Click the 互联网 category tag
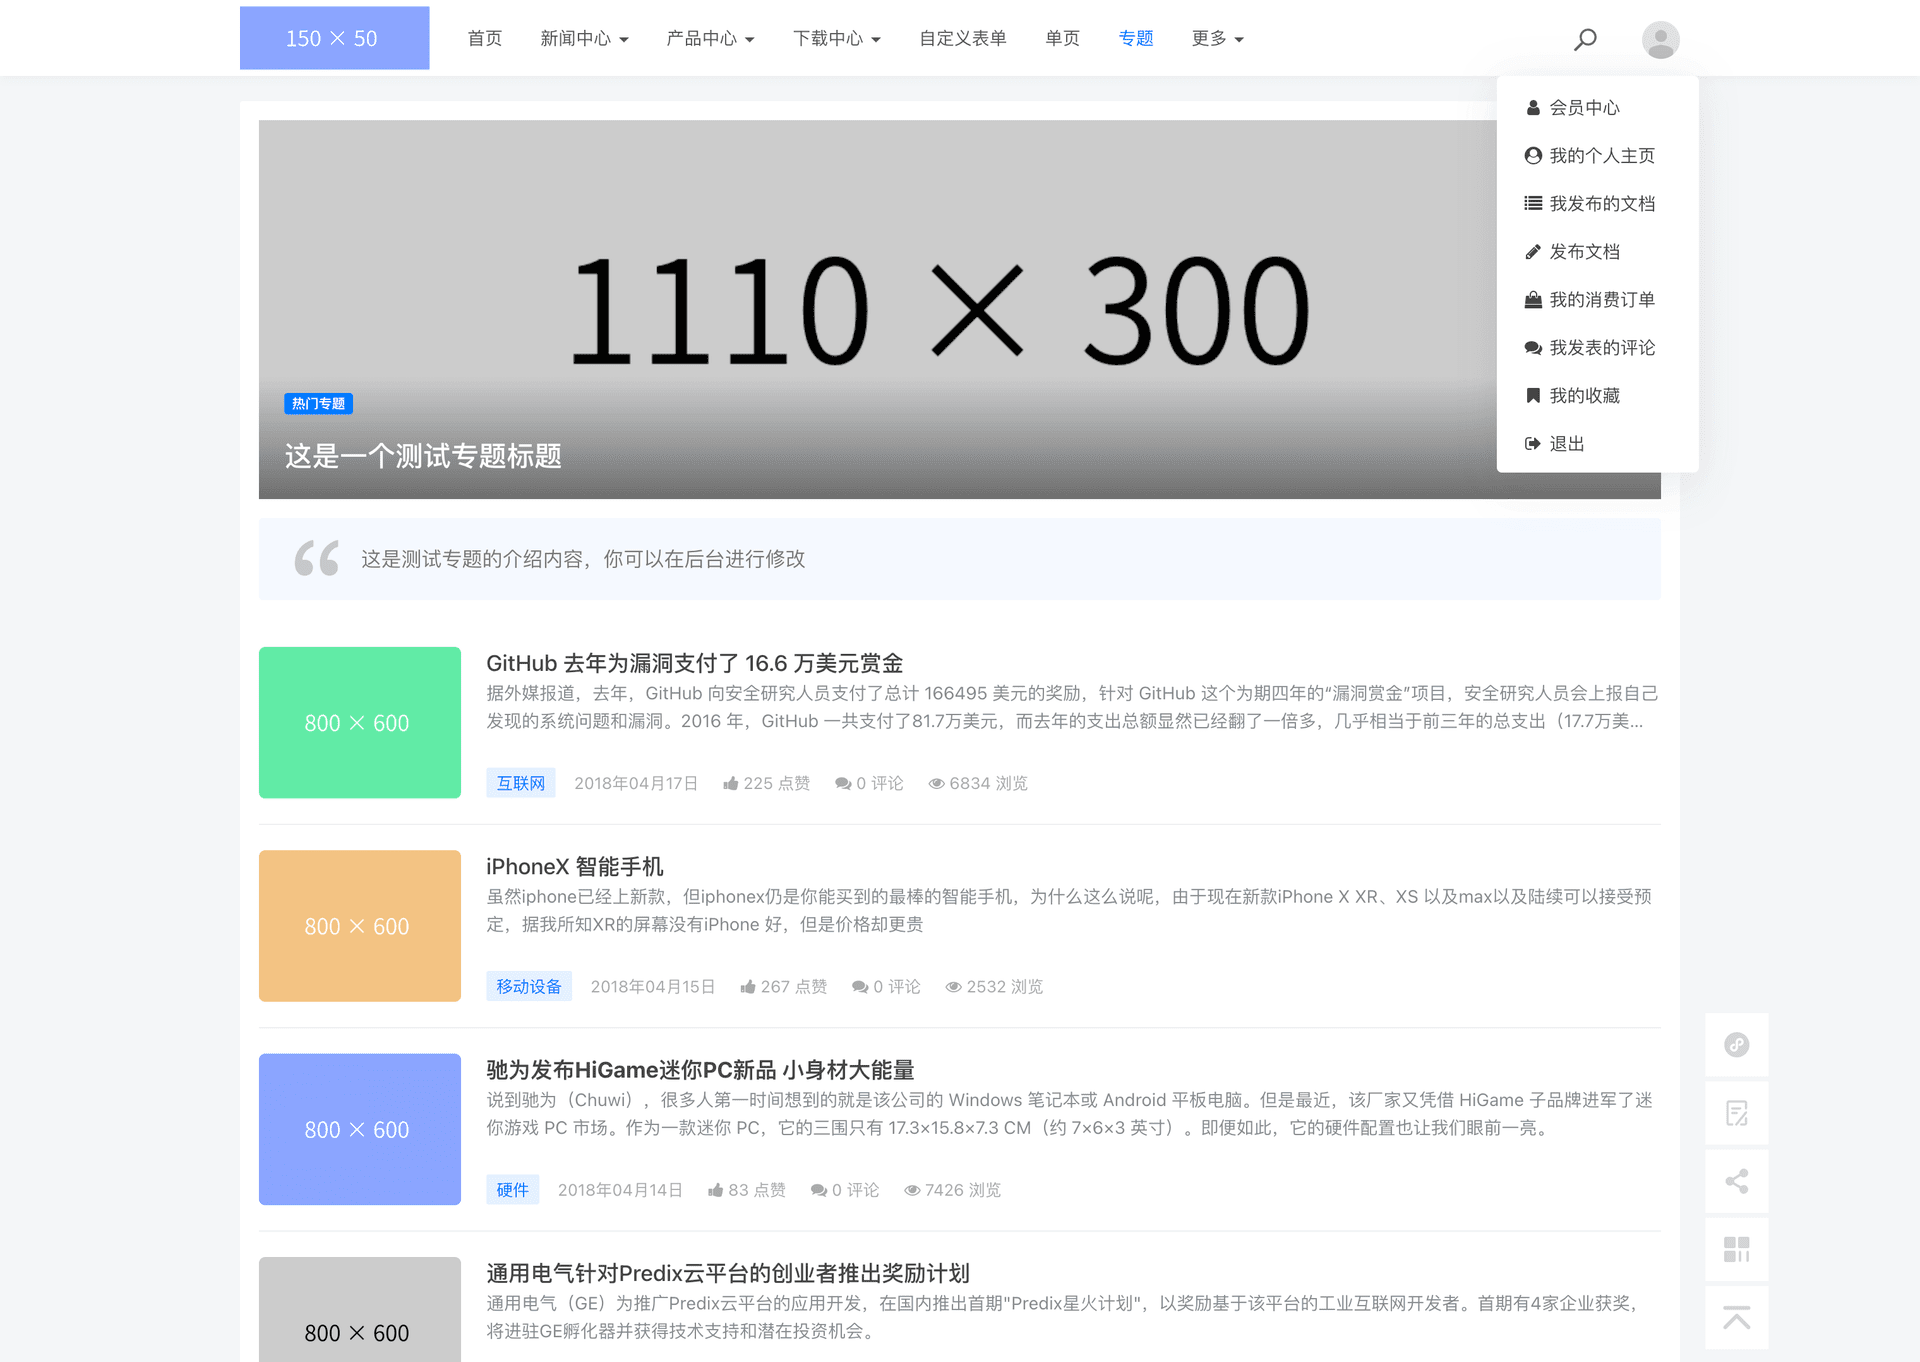This screenshot has height=1362, width=1920. pos(521,783)
